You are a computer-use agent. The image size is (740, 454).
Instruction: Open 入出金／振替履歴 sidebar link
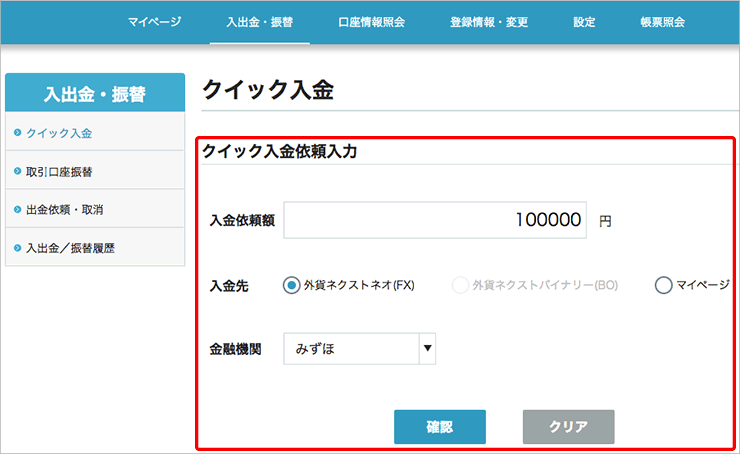70,247
